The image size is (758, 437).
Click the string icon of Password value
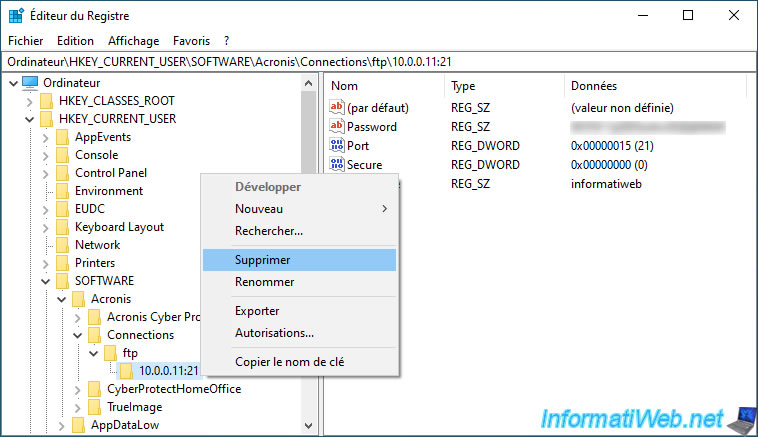pos(336,126)
